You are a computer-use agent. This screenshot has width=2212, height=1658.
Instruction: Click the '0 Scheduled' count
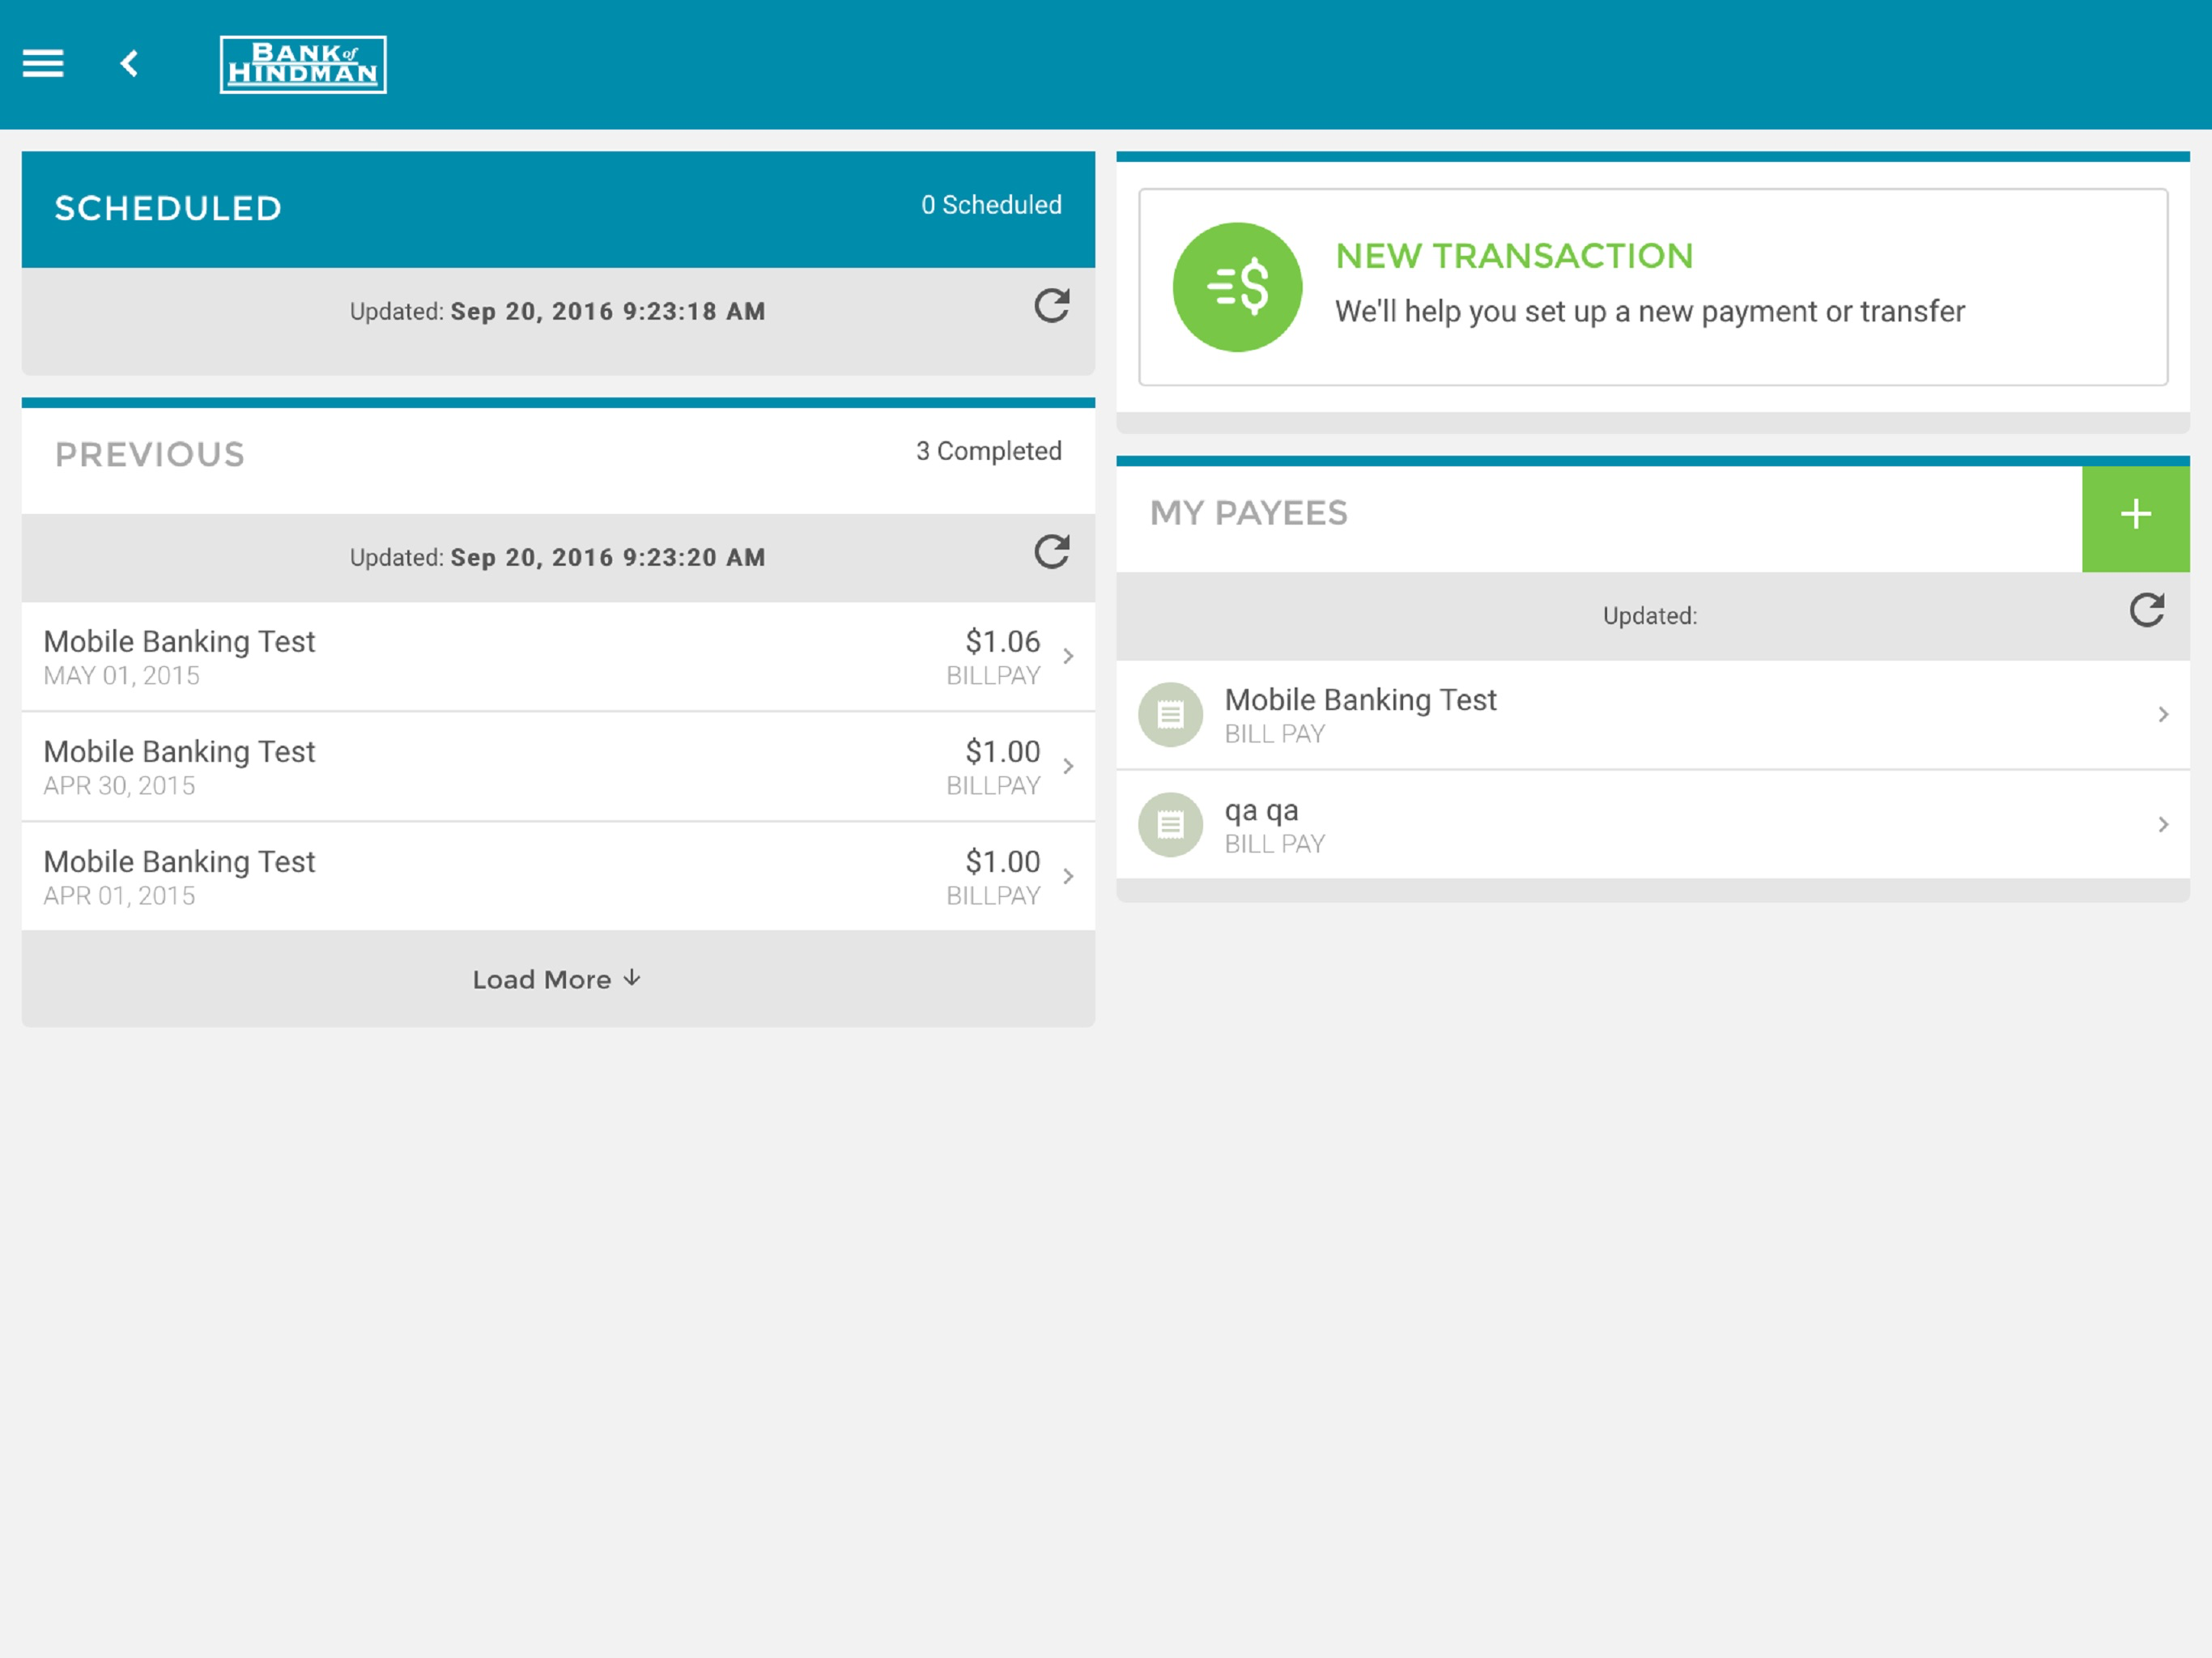coord(991,205)
